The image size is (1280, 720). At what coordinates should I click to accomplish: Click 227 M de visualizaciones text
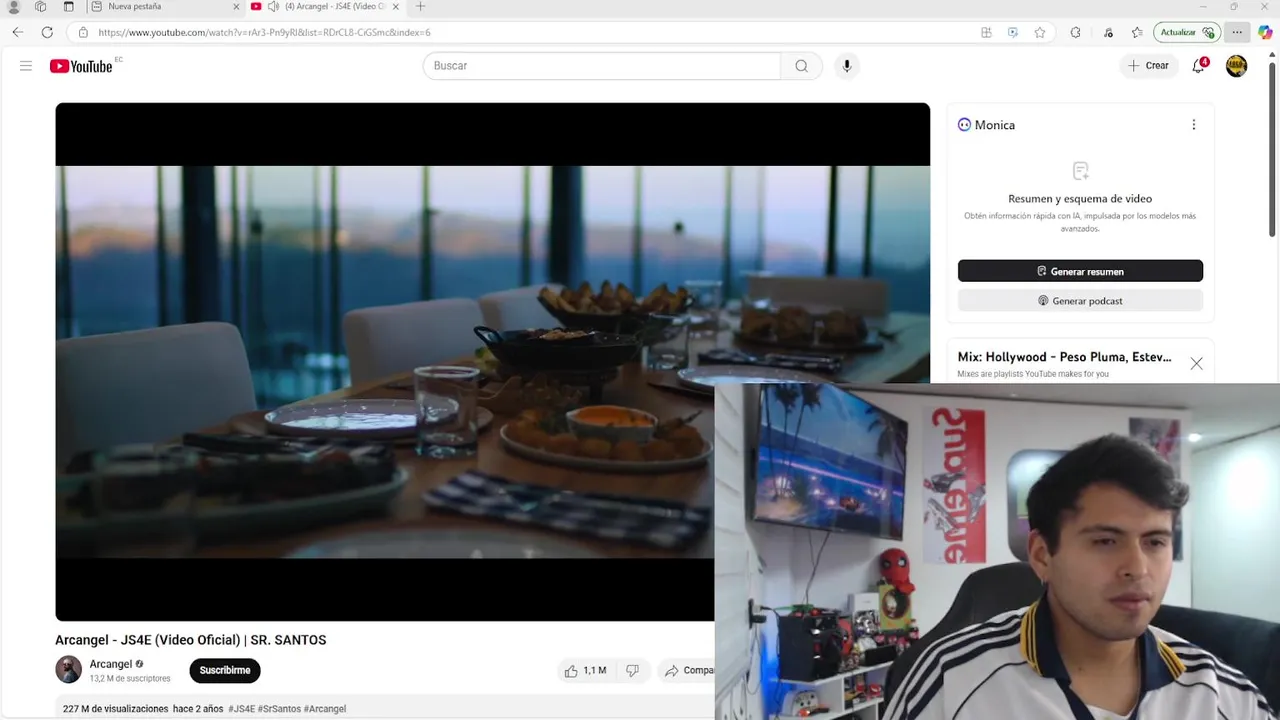(115, 709)
